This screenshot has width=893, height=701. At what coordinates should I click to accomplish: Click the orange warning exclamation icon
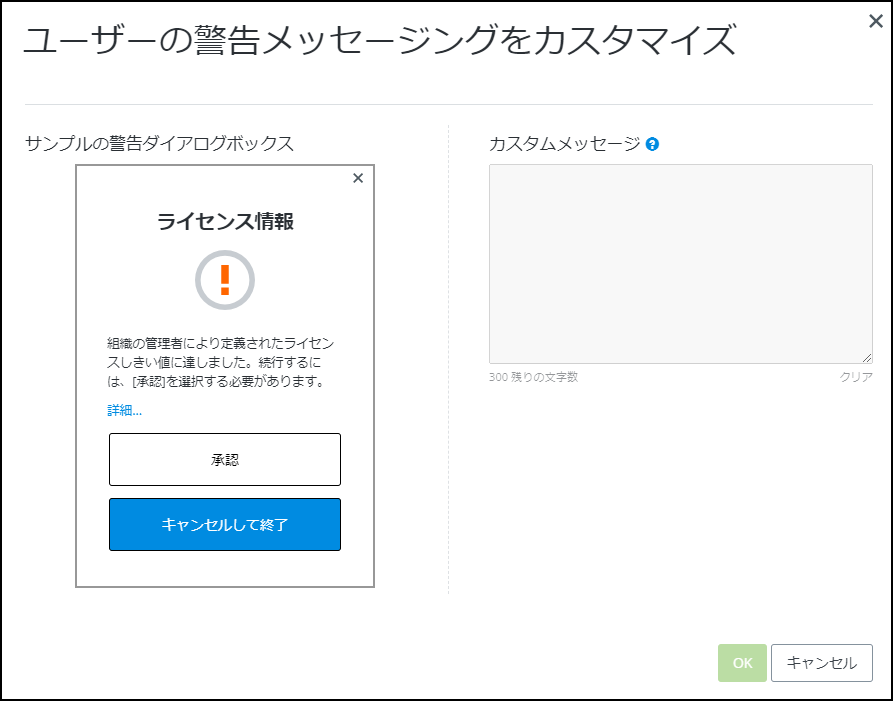pos(225,280)
